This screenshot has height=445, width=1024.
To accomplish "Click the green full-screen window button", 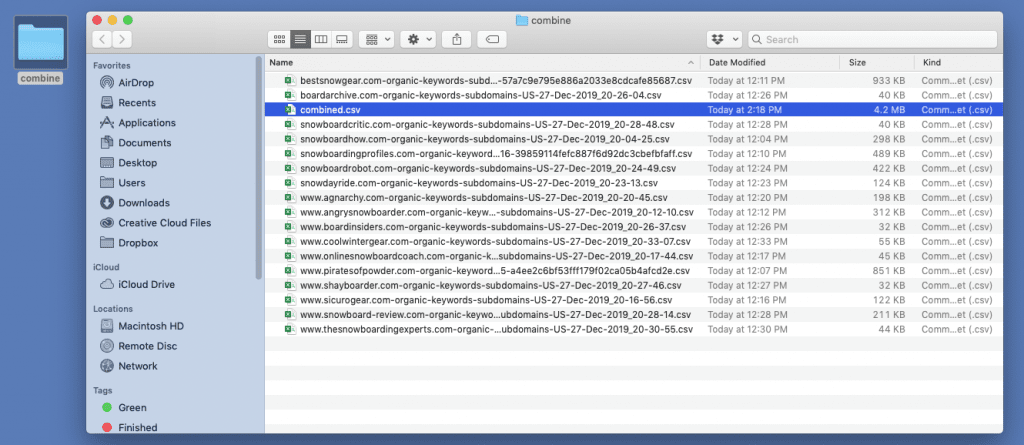I will [x=128, y=20].
